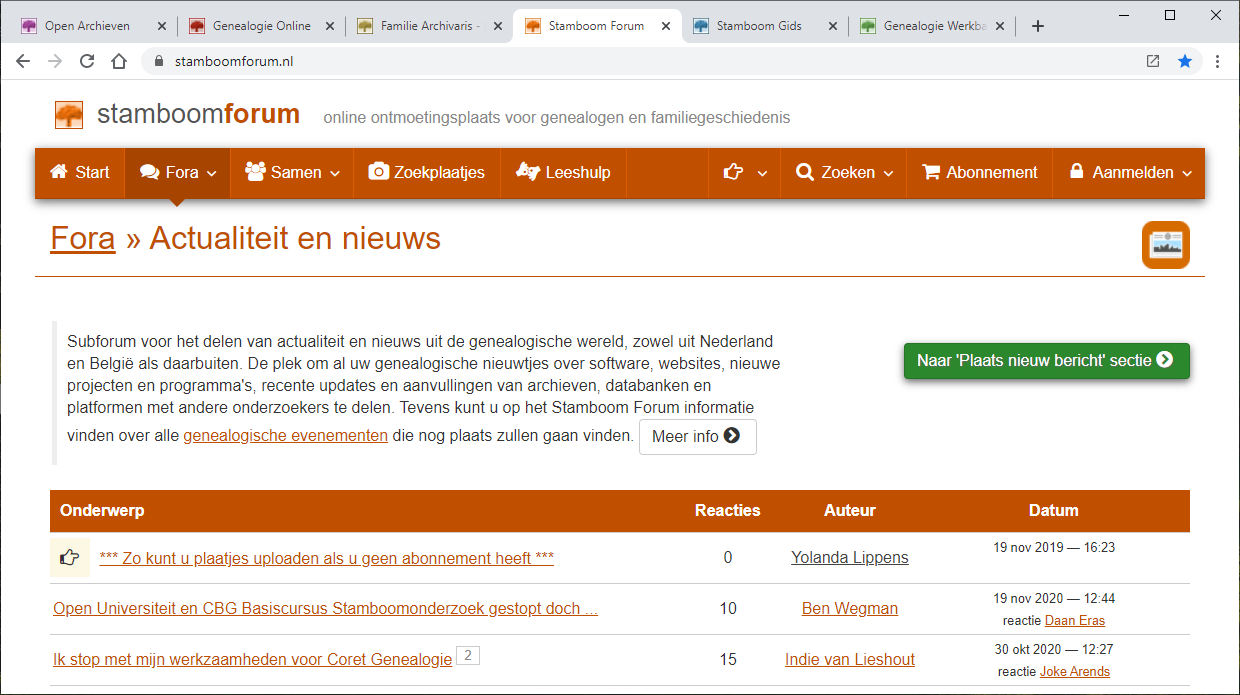This screenshot has height=695, width=1240.
Task: Expand the pointing-hand dropdown menu
Action: pyautogui.click(x=744, y=172)
